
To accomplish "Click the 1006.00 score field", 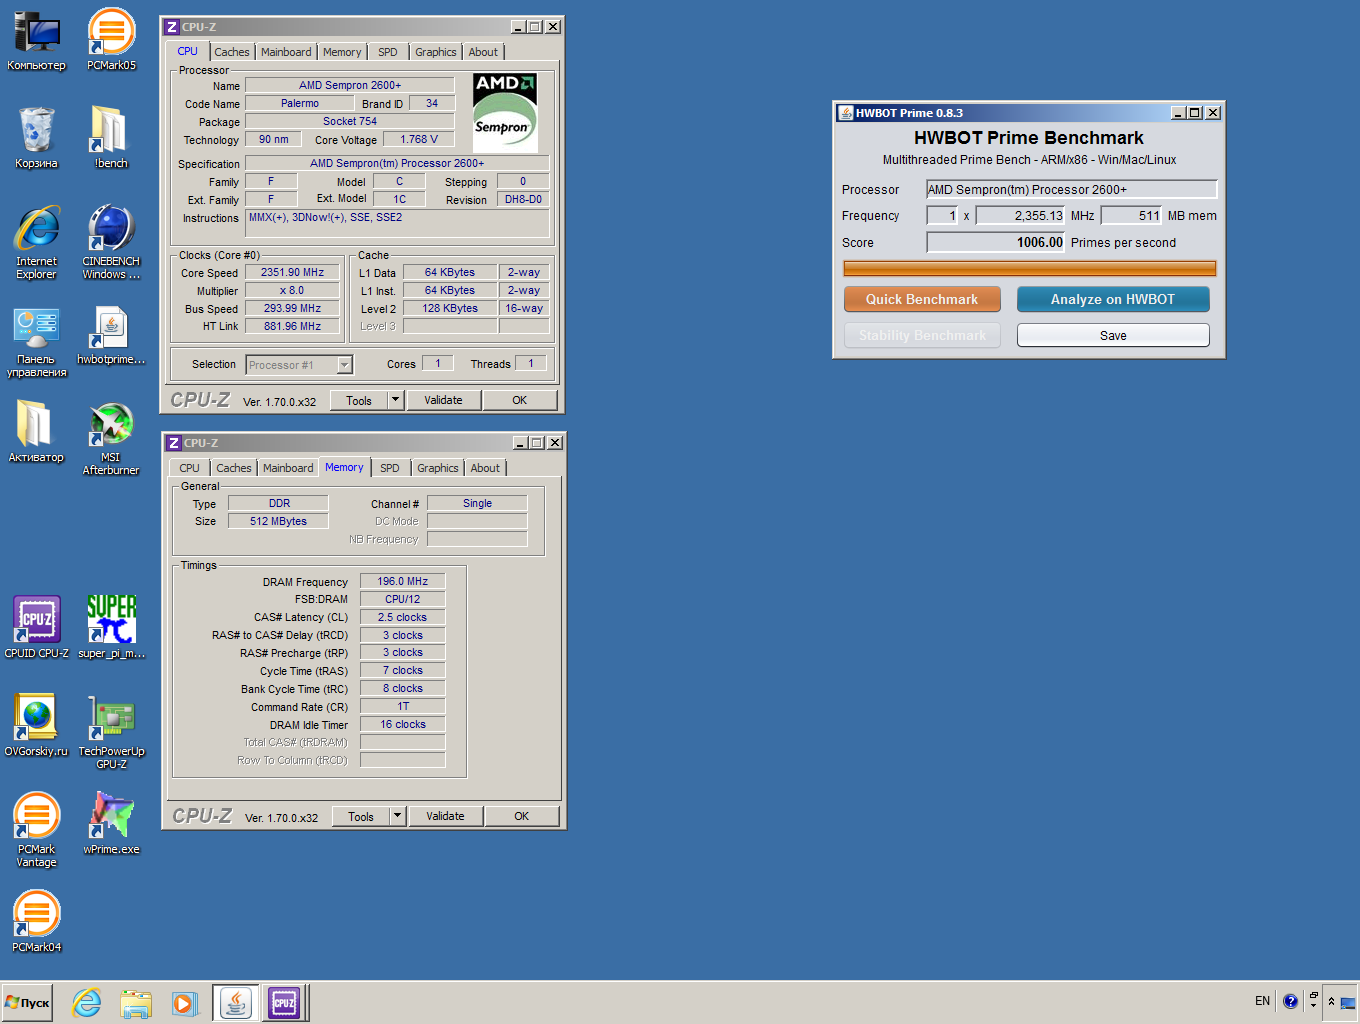I will pyautogui.click(x=996, y=242).
